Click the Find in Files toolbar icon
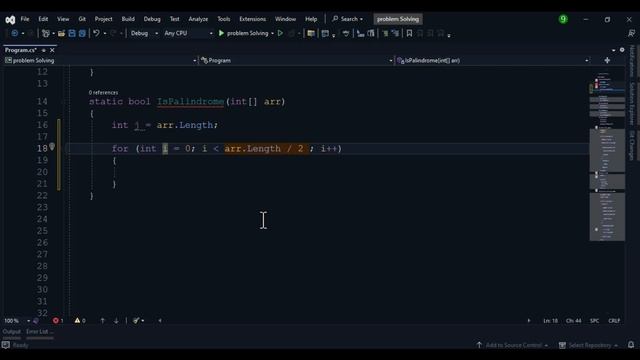This screenshot has width=640, height=360. 311,33
